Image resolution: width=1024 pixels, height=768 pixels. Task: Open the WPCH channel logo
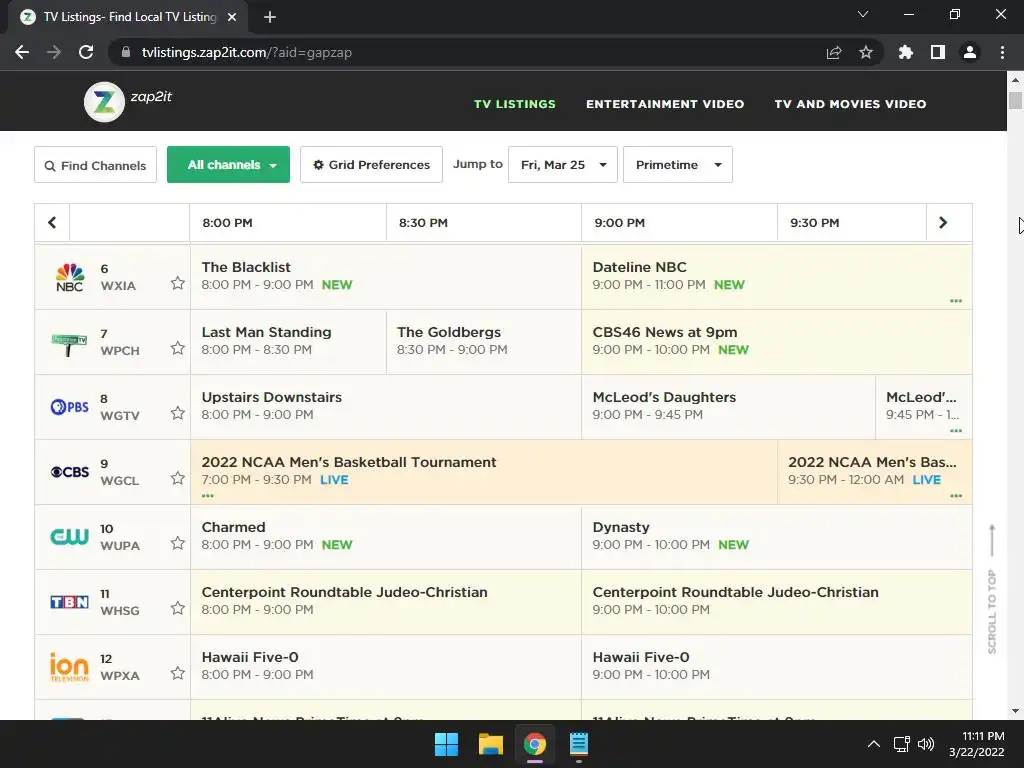pyautogui.click(x=69, y=344)
